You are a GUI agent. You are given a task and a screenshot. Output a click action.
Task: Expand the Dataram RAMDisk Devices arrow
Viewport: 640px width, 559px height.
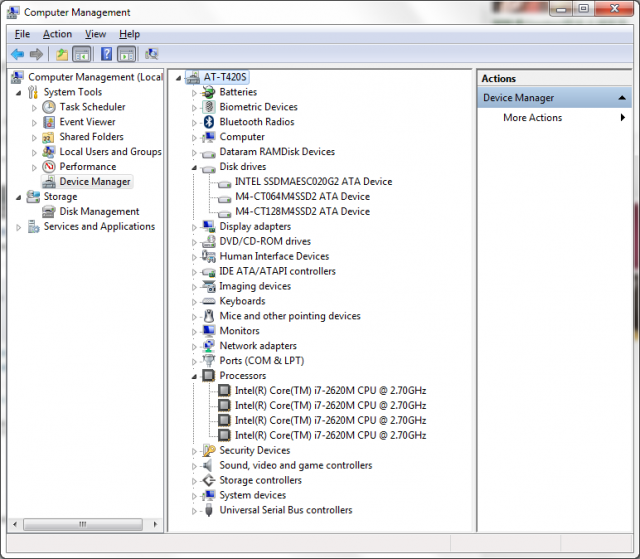tap(194, 153)
